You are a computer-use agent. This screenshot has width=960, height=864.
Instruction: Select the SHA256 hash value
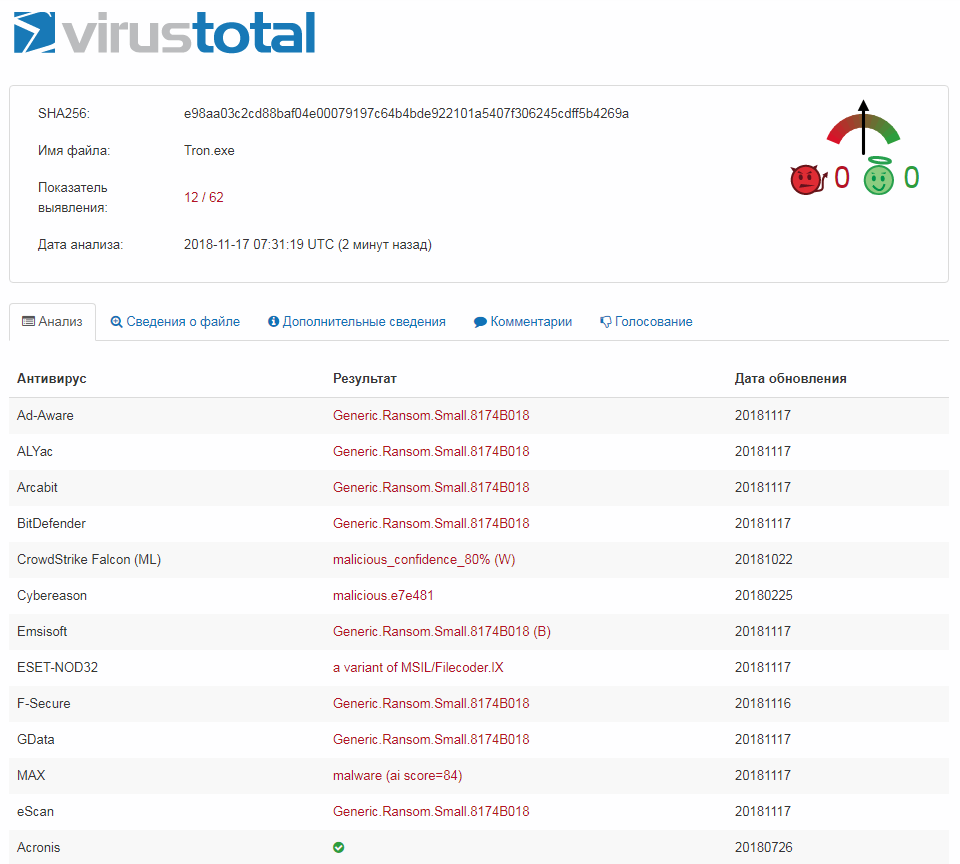(x=407, y=113)
